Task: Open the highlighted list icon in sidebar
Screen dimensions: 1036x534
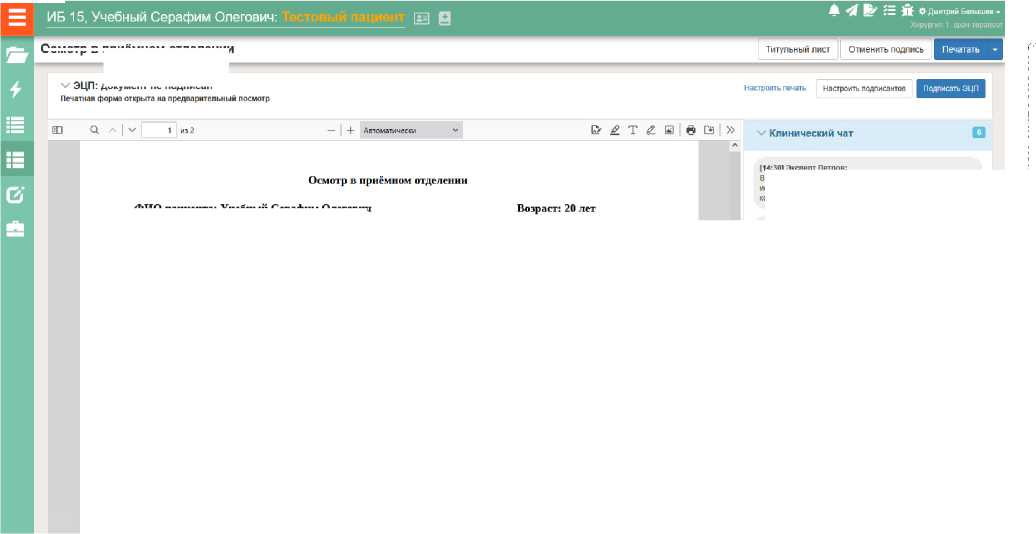Action: [15, 159]
